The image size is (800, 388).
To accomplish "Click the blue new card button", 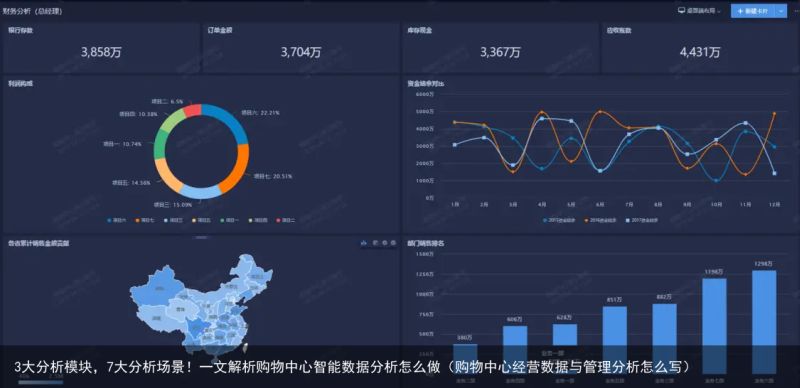I will (753, 11).
